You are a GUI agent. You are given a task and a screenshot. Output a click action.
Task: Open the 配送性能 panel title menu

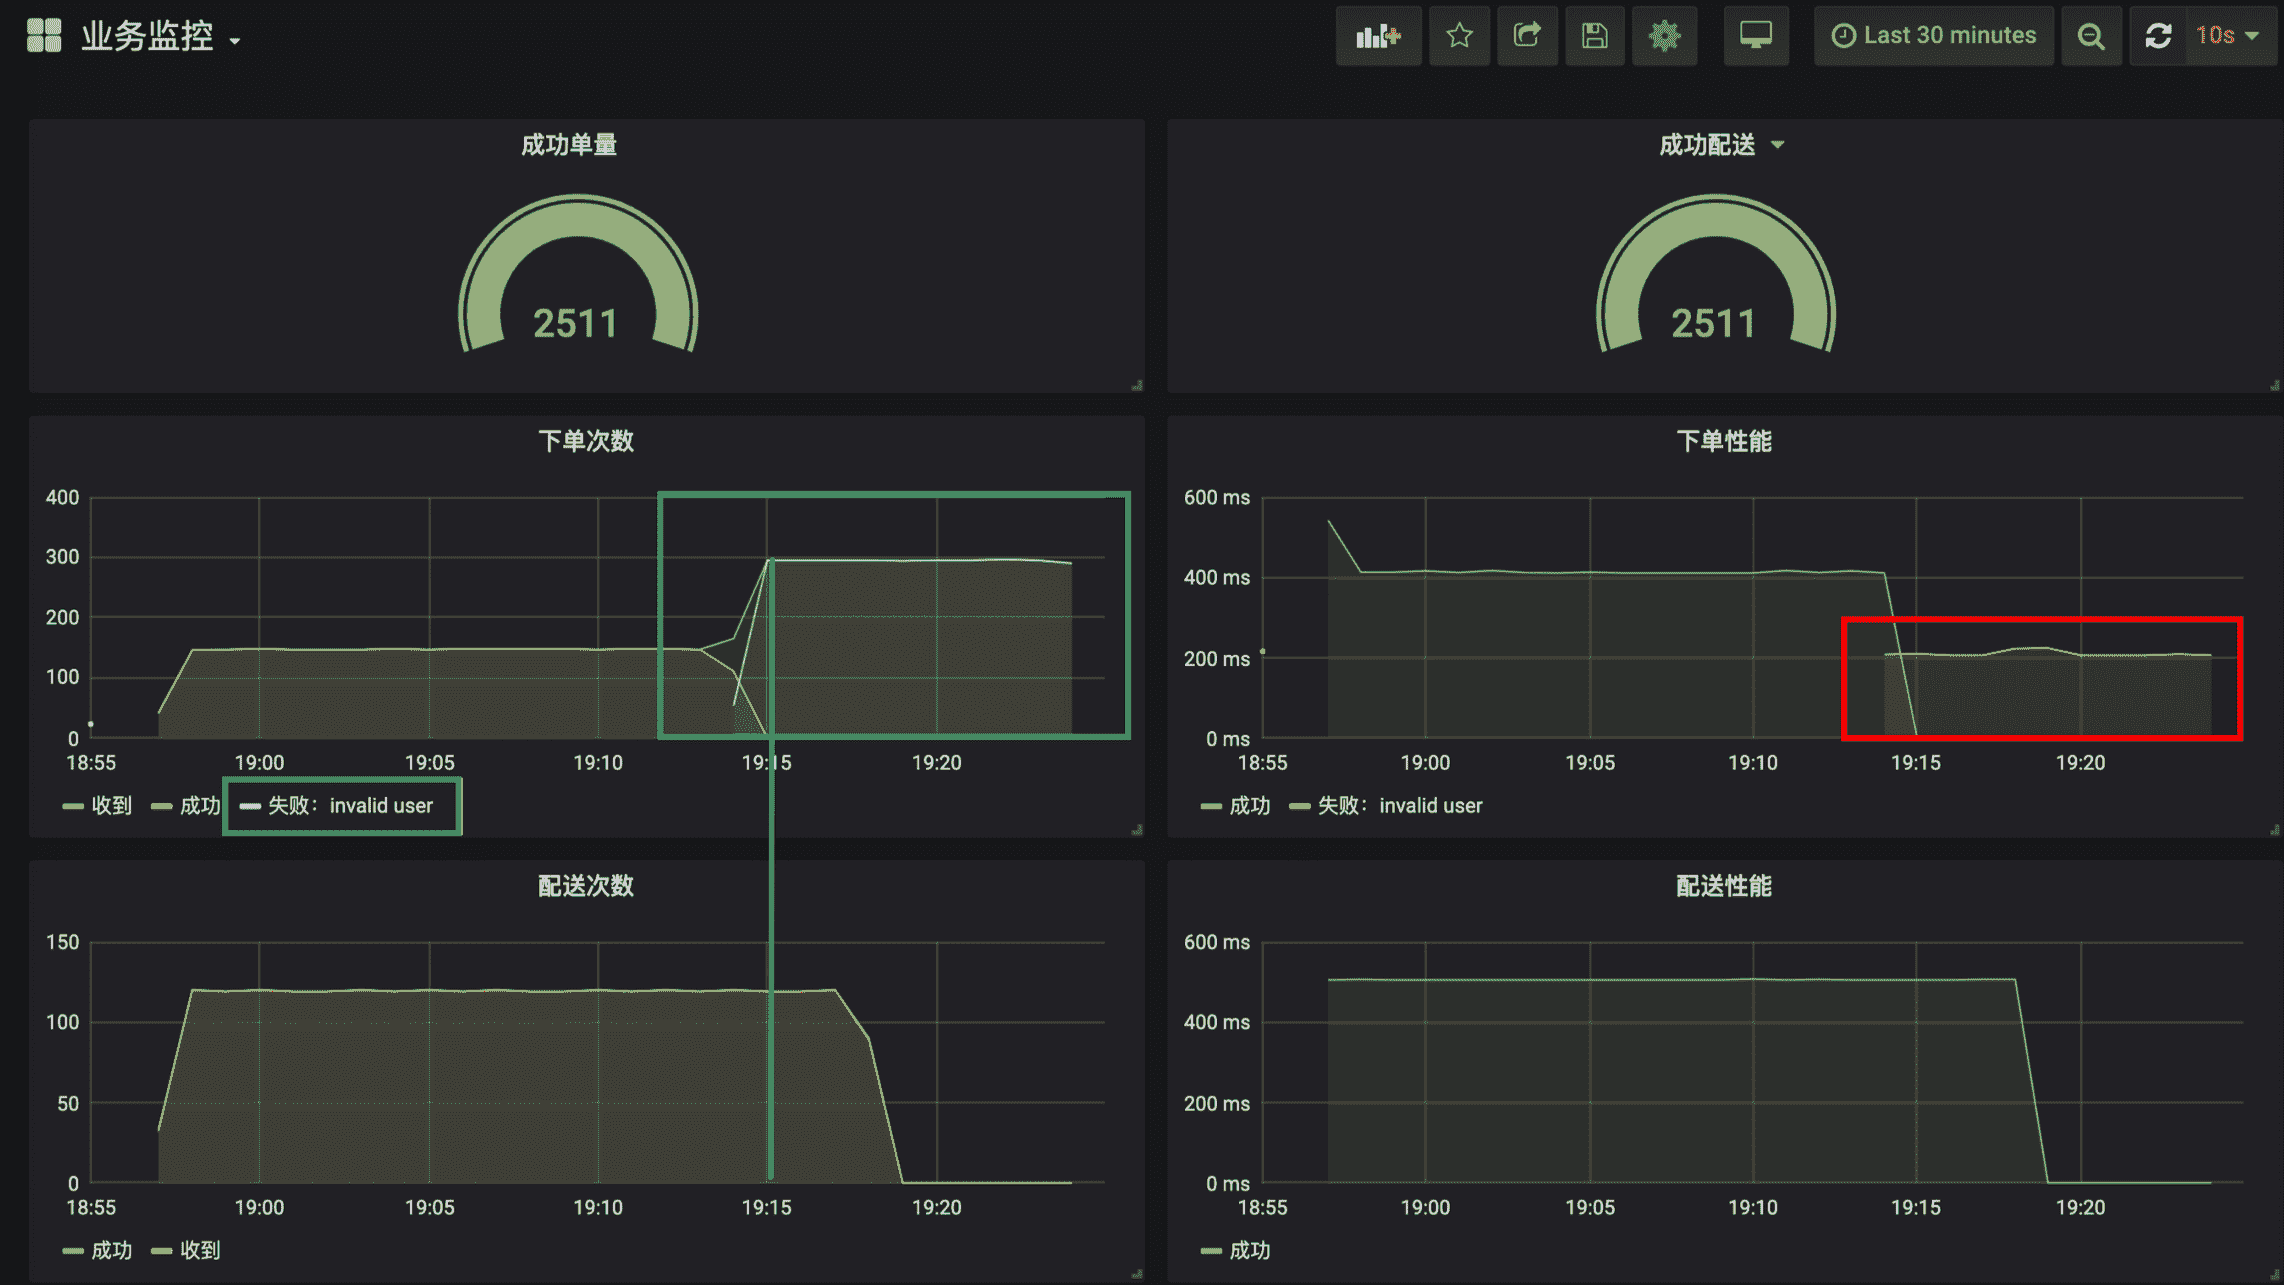1723,886
